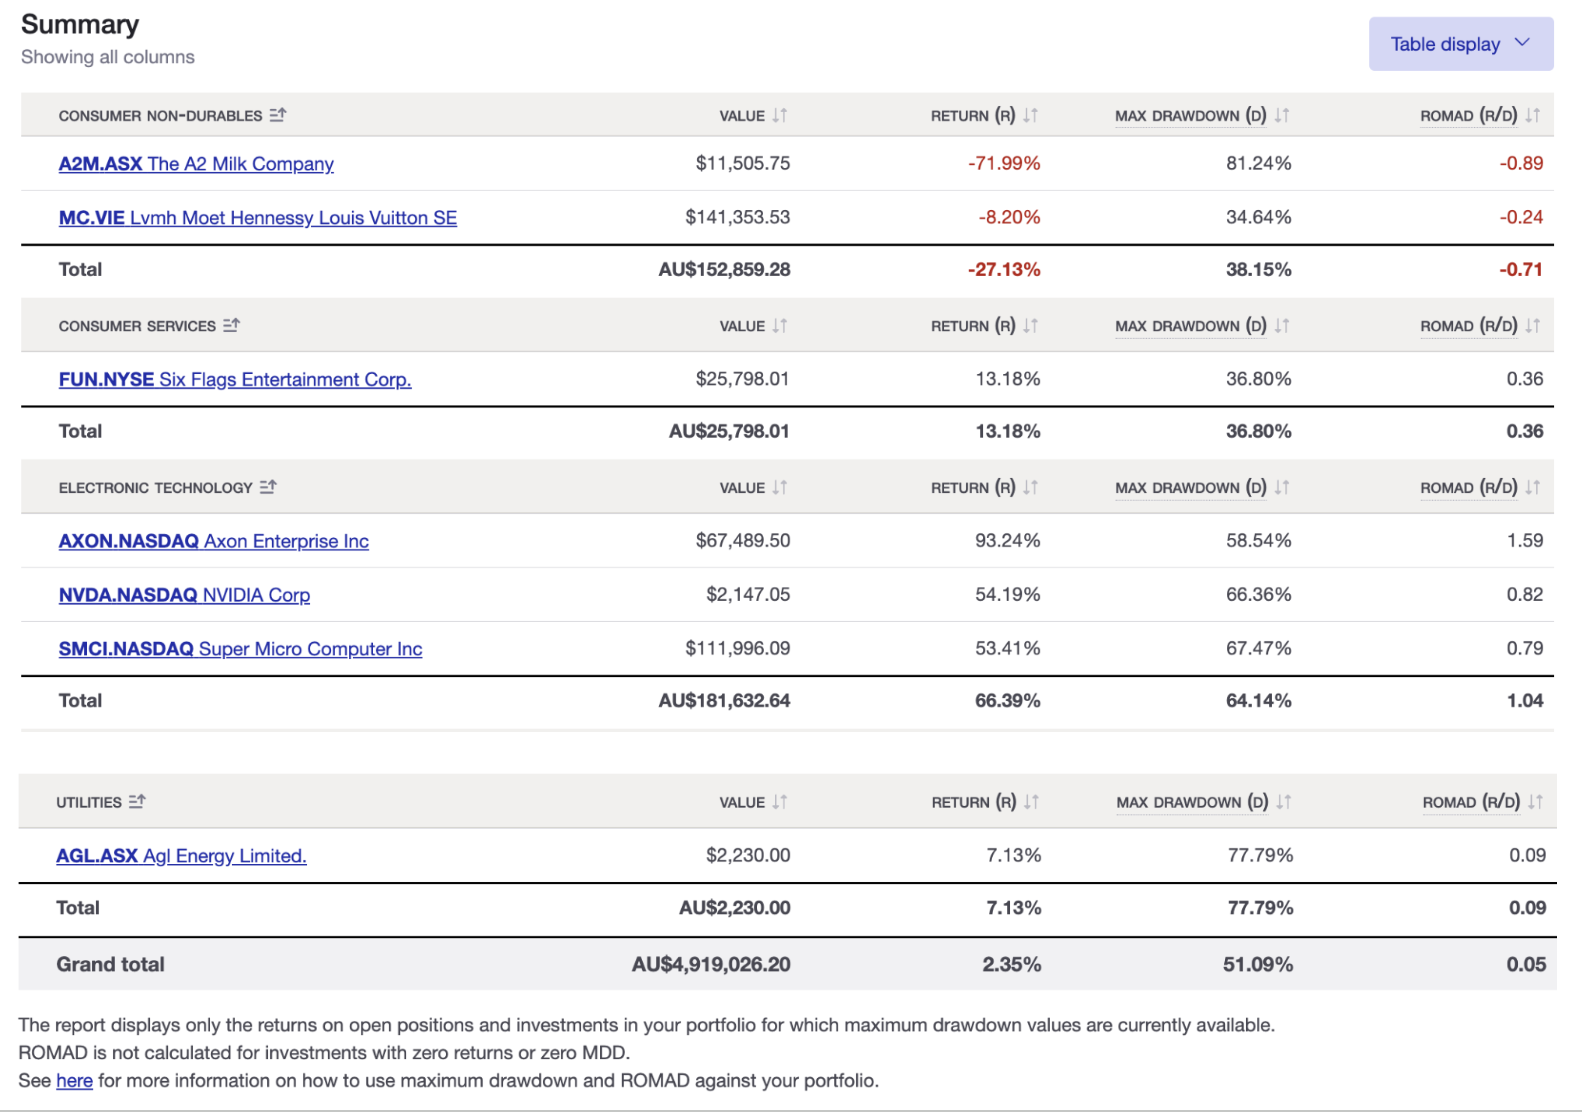Select the Utilities total AU$2,230.00

pos(735,908)
